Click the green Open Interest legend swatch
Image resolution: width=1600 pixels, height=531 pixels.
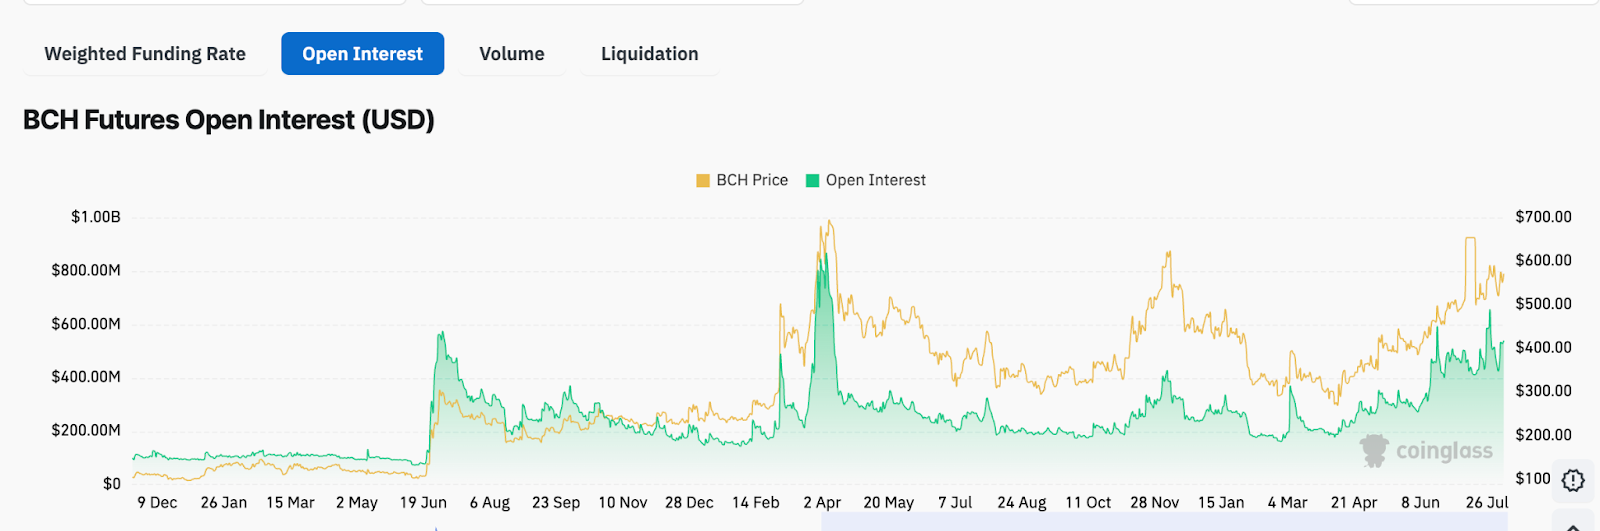tap(813, 181)
